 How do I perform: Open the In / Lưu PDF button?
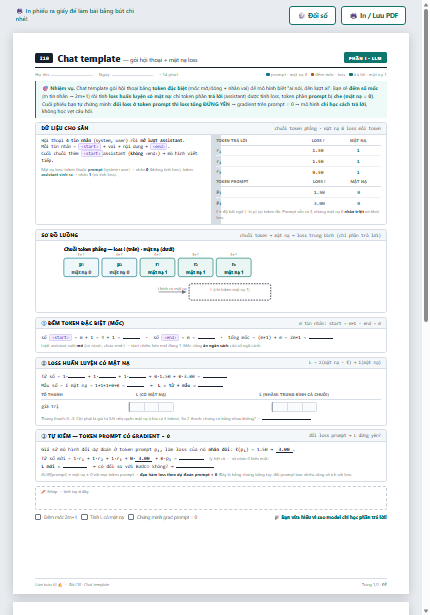373,16
